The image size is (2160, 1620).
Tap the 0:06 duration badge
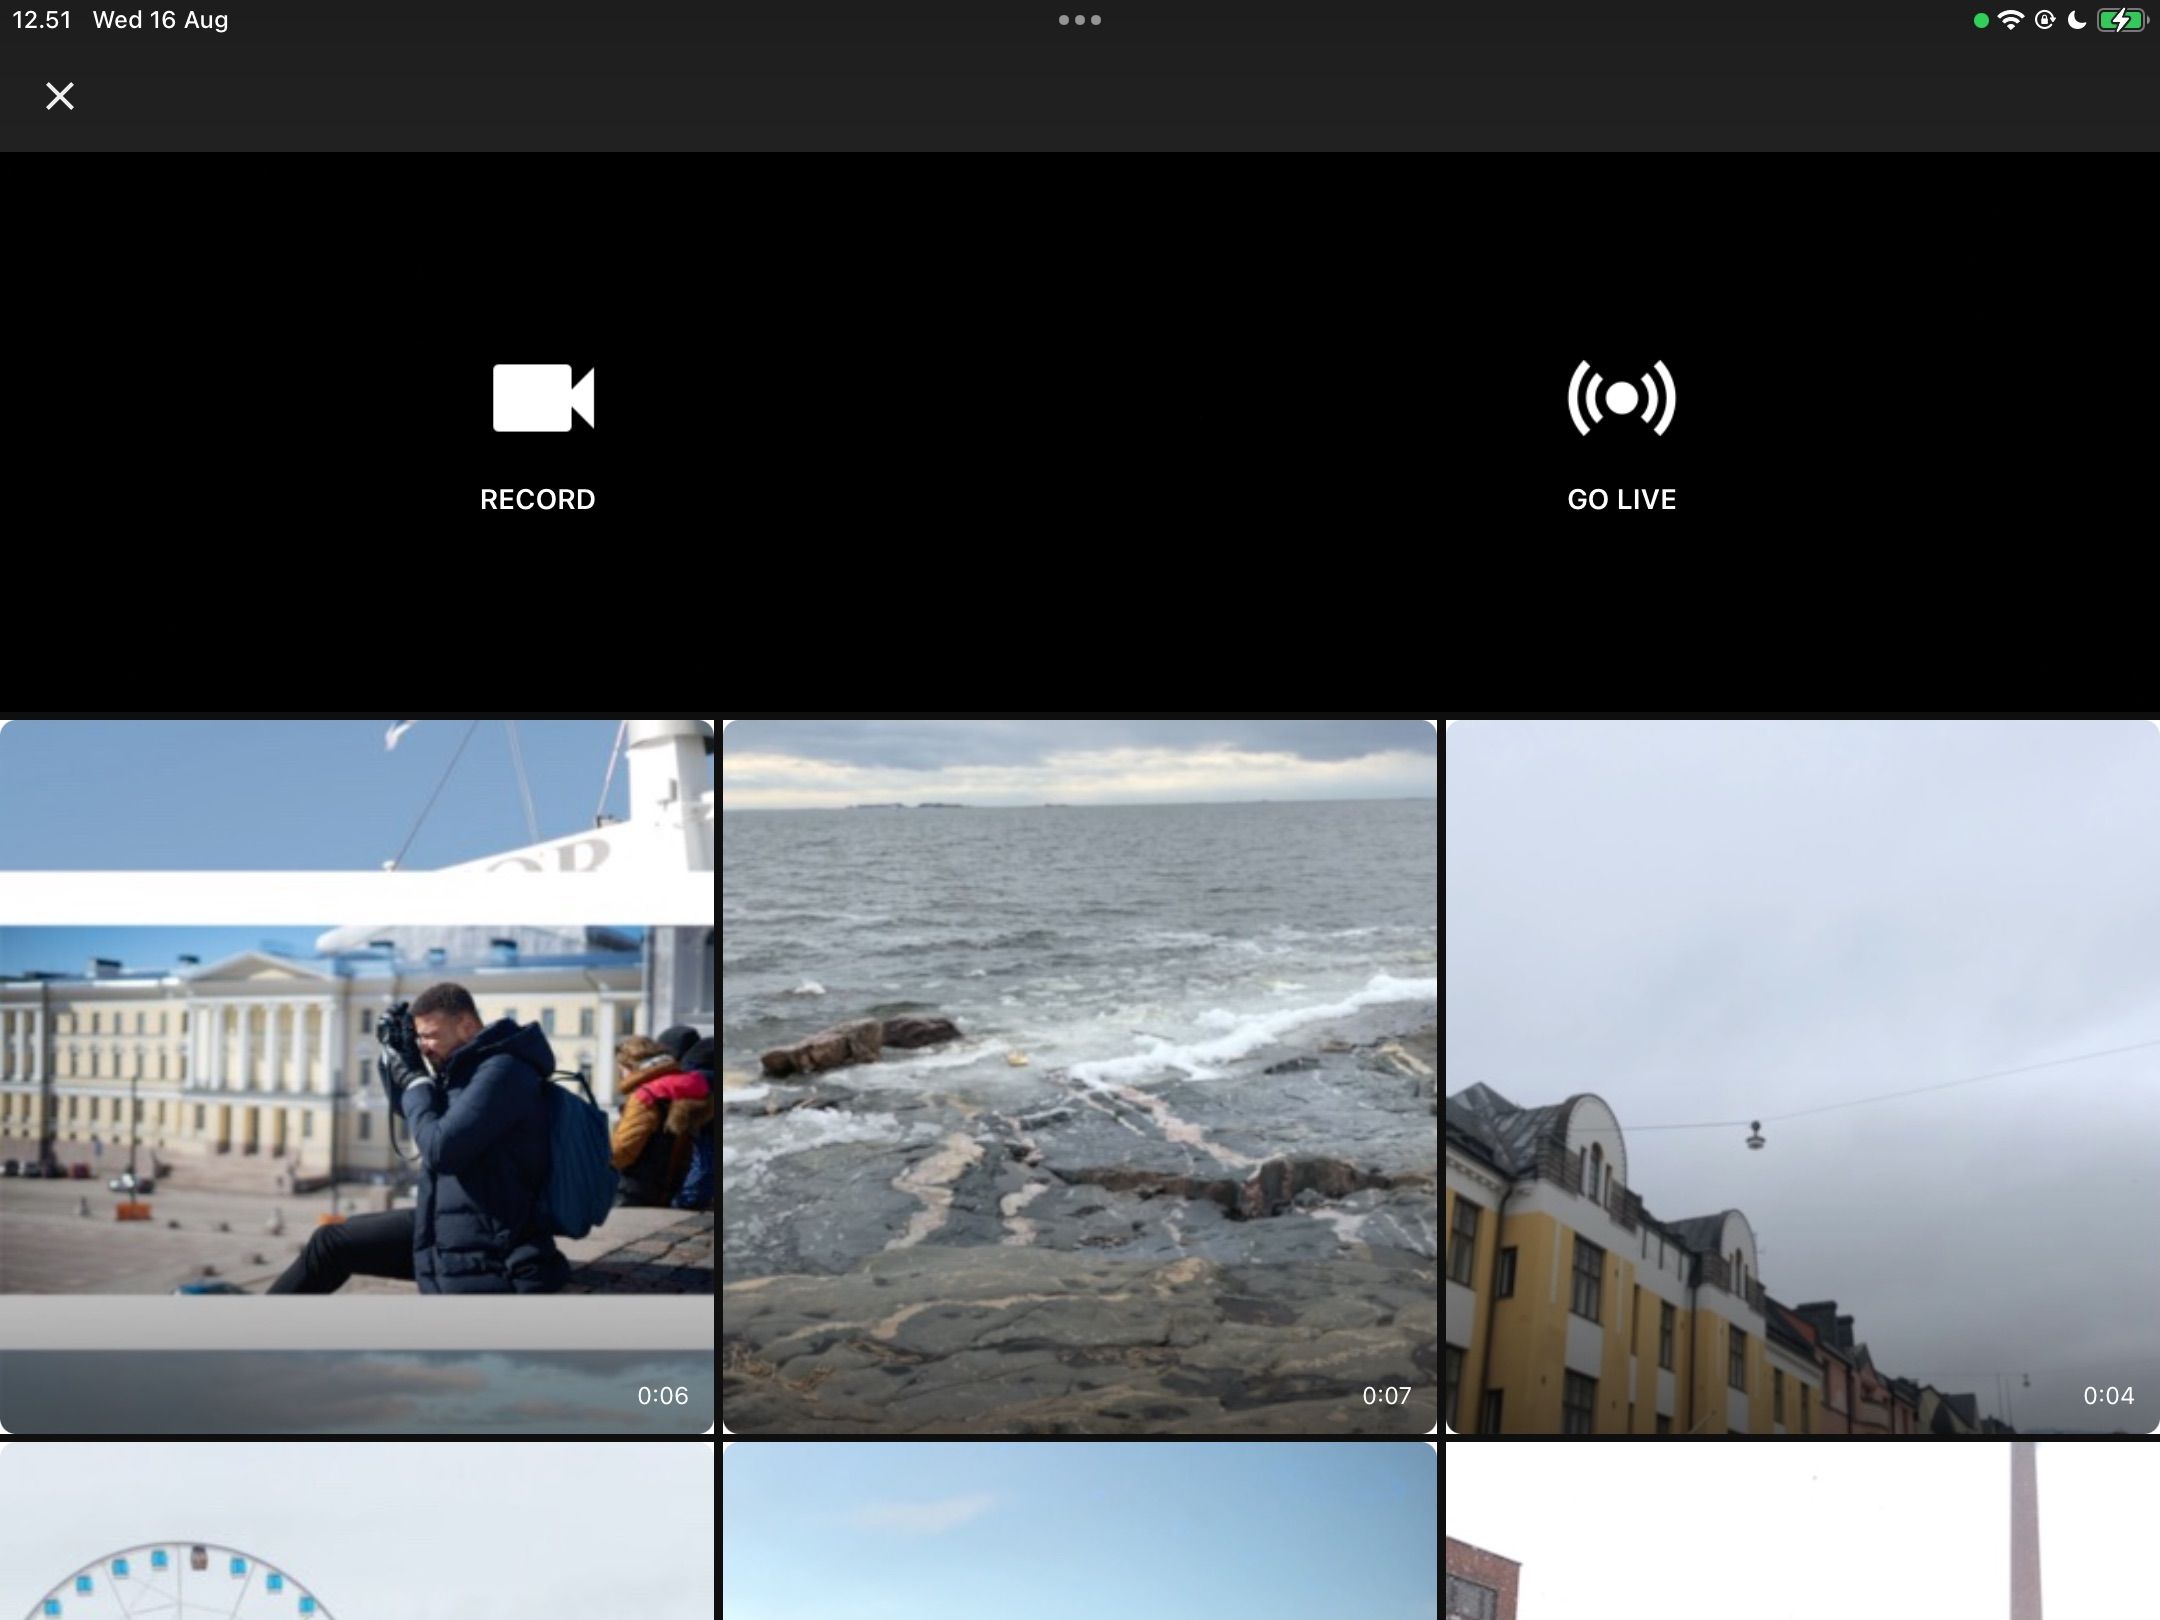click(663, 1395)
